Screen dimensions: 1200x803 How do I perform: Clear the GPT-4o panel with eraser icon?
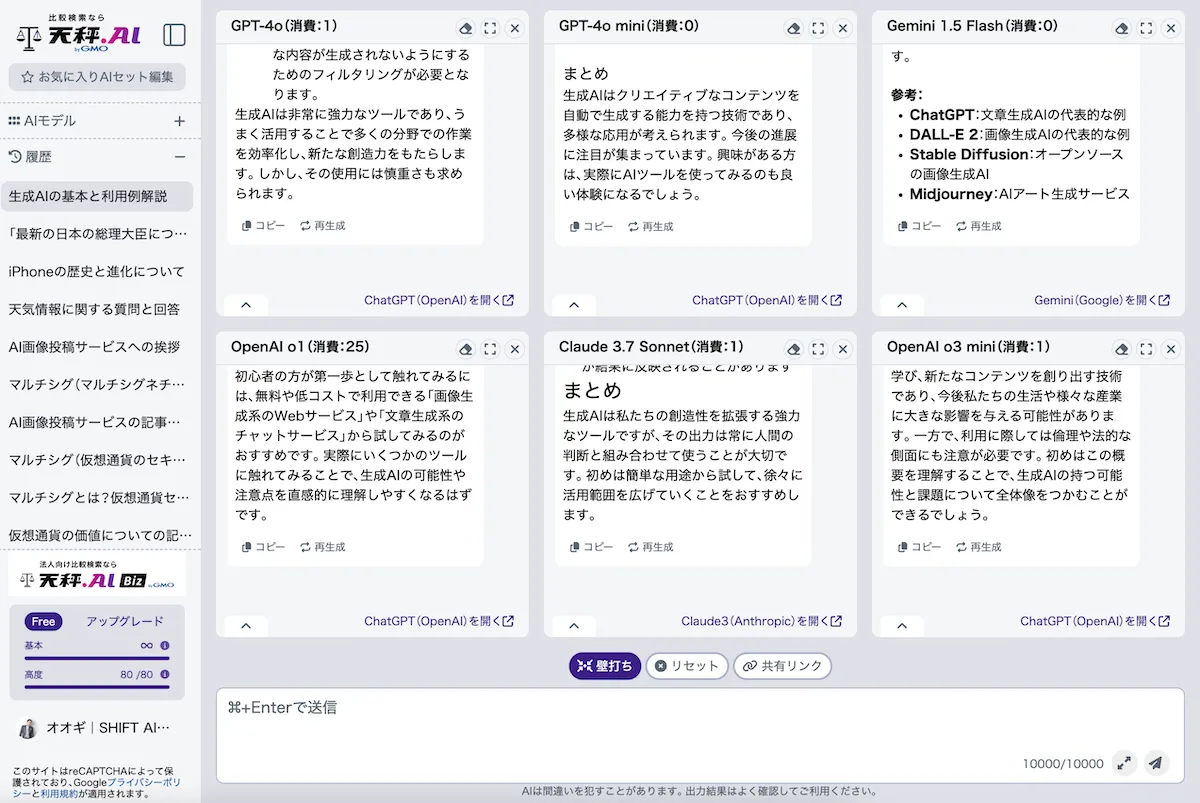click(x=465, y=29)
